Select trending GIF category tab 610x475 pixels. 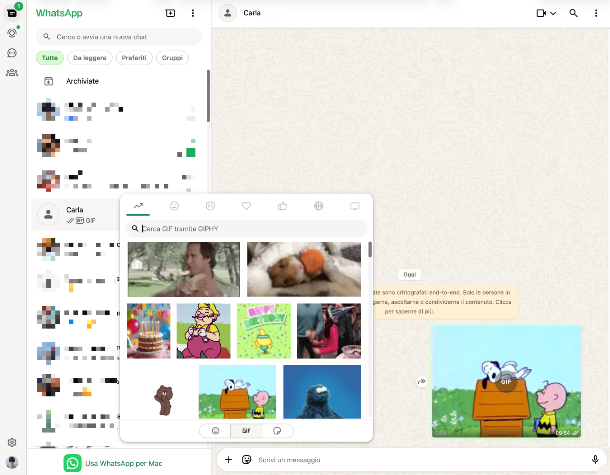click(x=138, y=206)
